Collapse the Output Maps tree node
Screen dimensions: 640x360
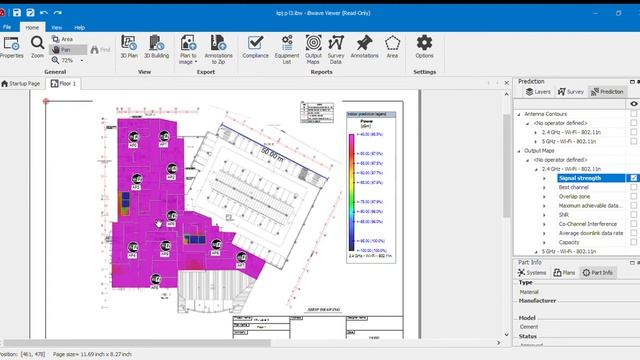[519, 151]
